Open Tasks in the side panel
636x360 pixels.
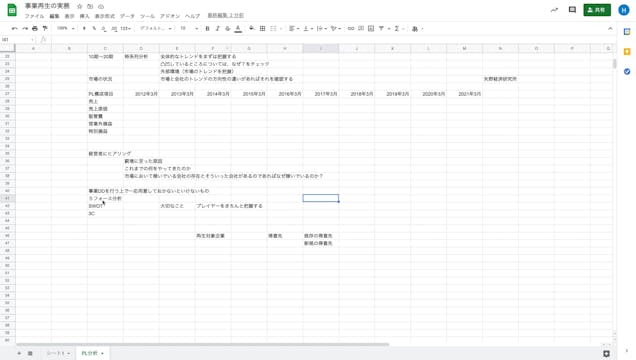coord(627,71)
